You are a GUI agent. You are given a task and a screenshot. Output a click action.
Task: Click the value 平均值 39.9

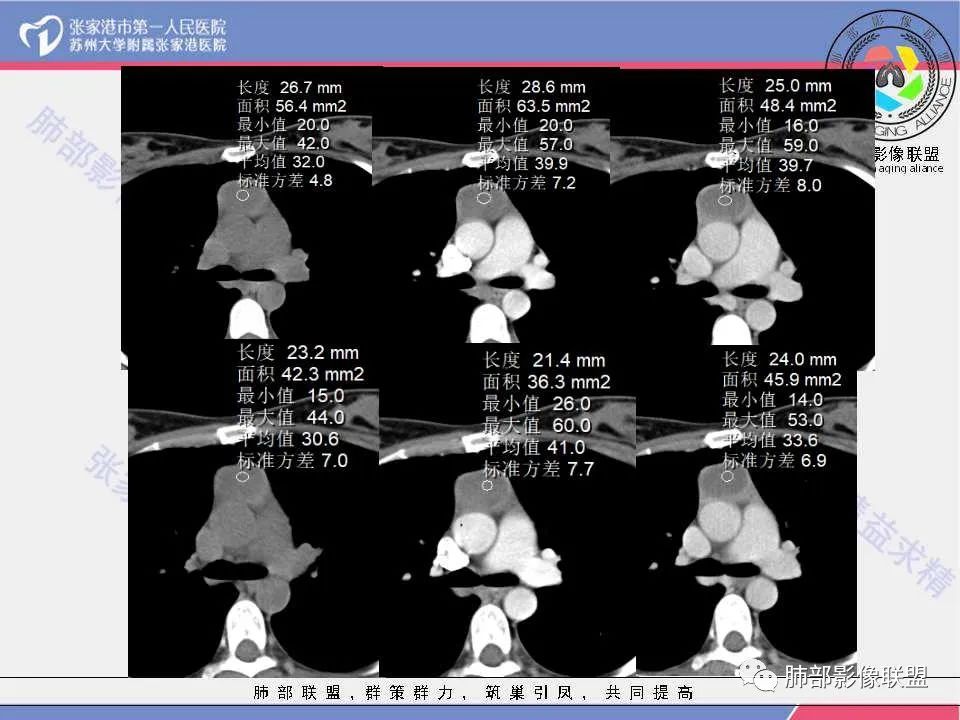(x=523, y=163)
